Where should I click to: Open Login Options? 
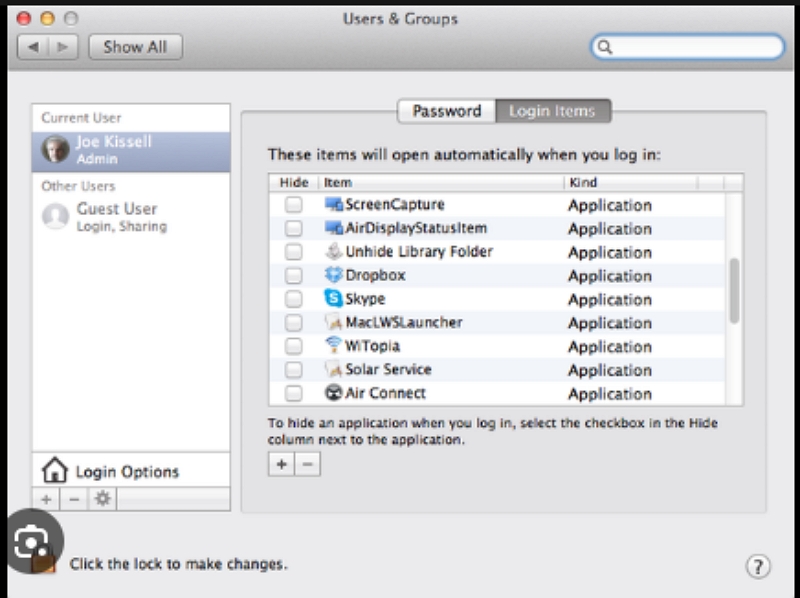click(x=131, y=470)
